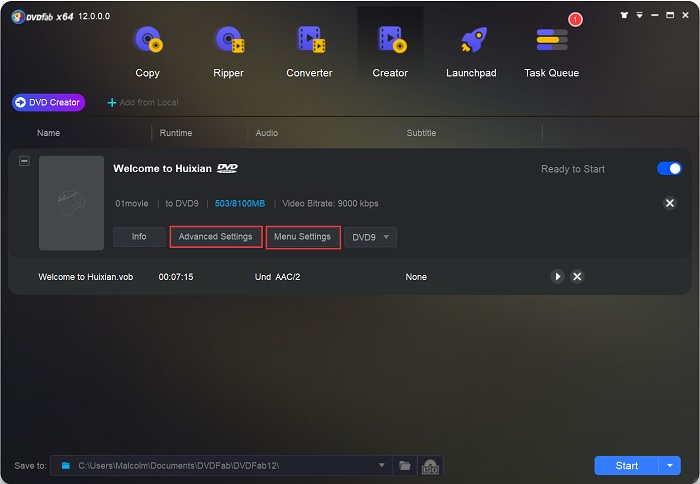This screenshot has height=484, width=700.
Task: Click the Audio column header
Action: [267, 133]
